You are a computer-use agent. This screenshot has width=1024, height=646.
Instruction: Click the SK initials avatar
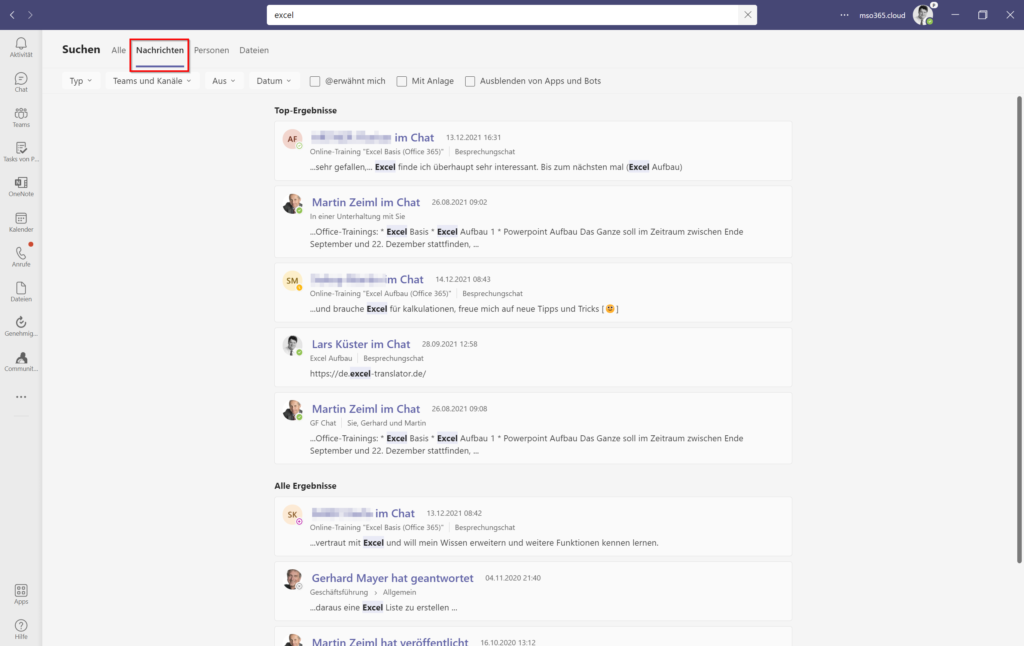pyautogui.click(x=292, y=514)
